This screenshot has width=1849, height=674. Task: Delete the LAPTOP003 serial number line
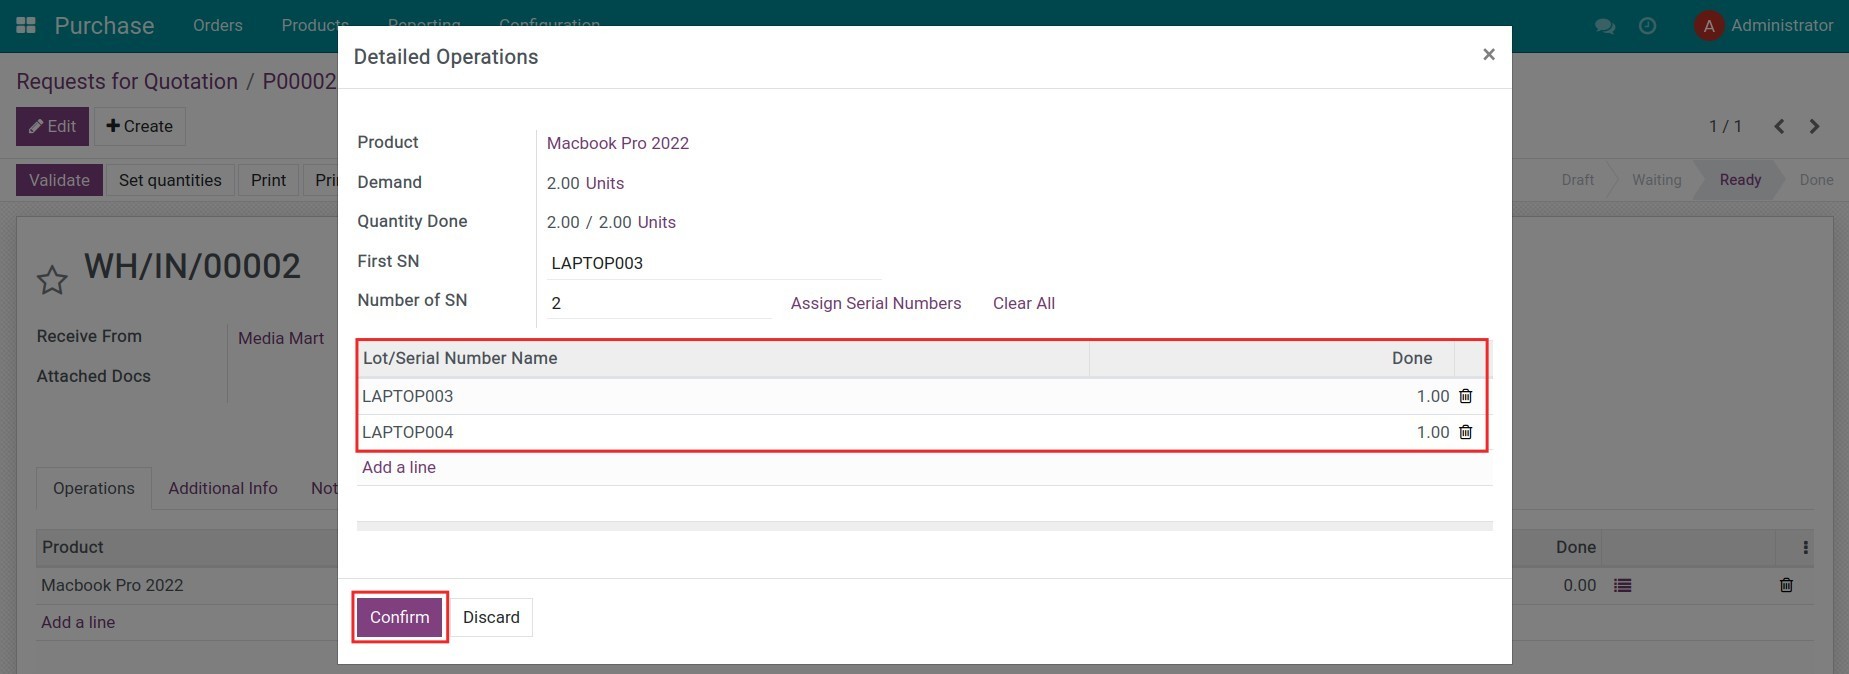1465,396
